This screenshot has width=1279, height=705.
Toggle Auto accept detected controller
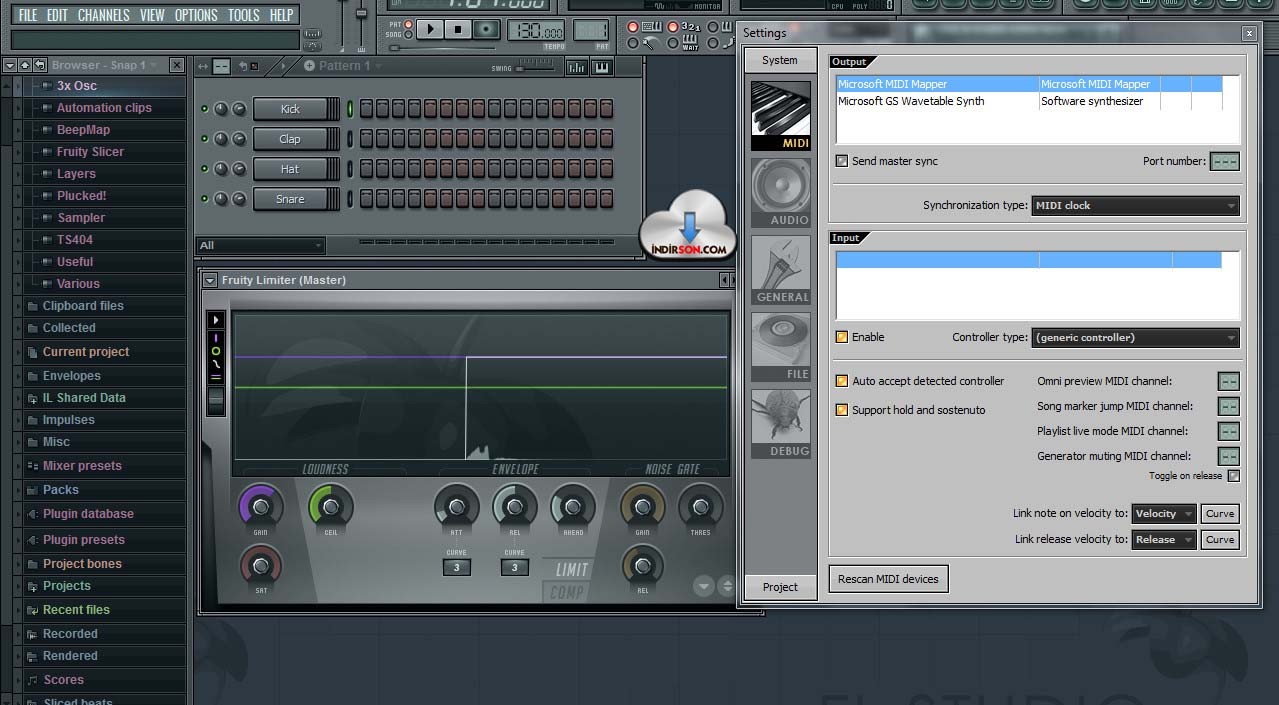pyautogui.click(x=842, y=381)
